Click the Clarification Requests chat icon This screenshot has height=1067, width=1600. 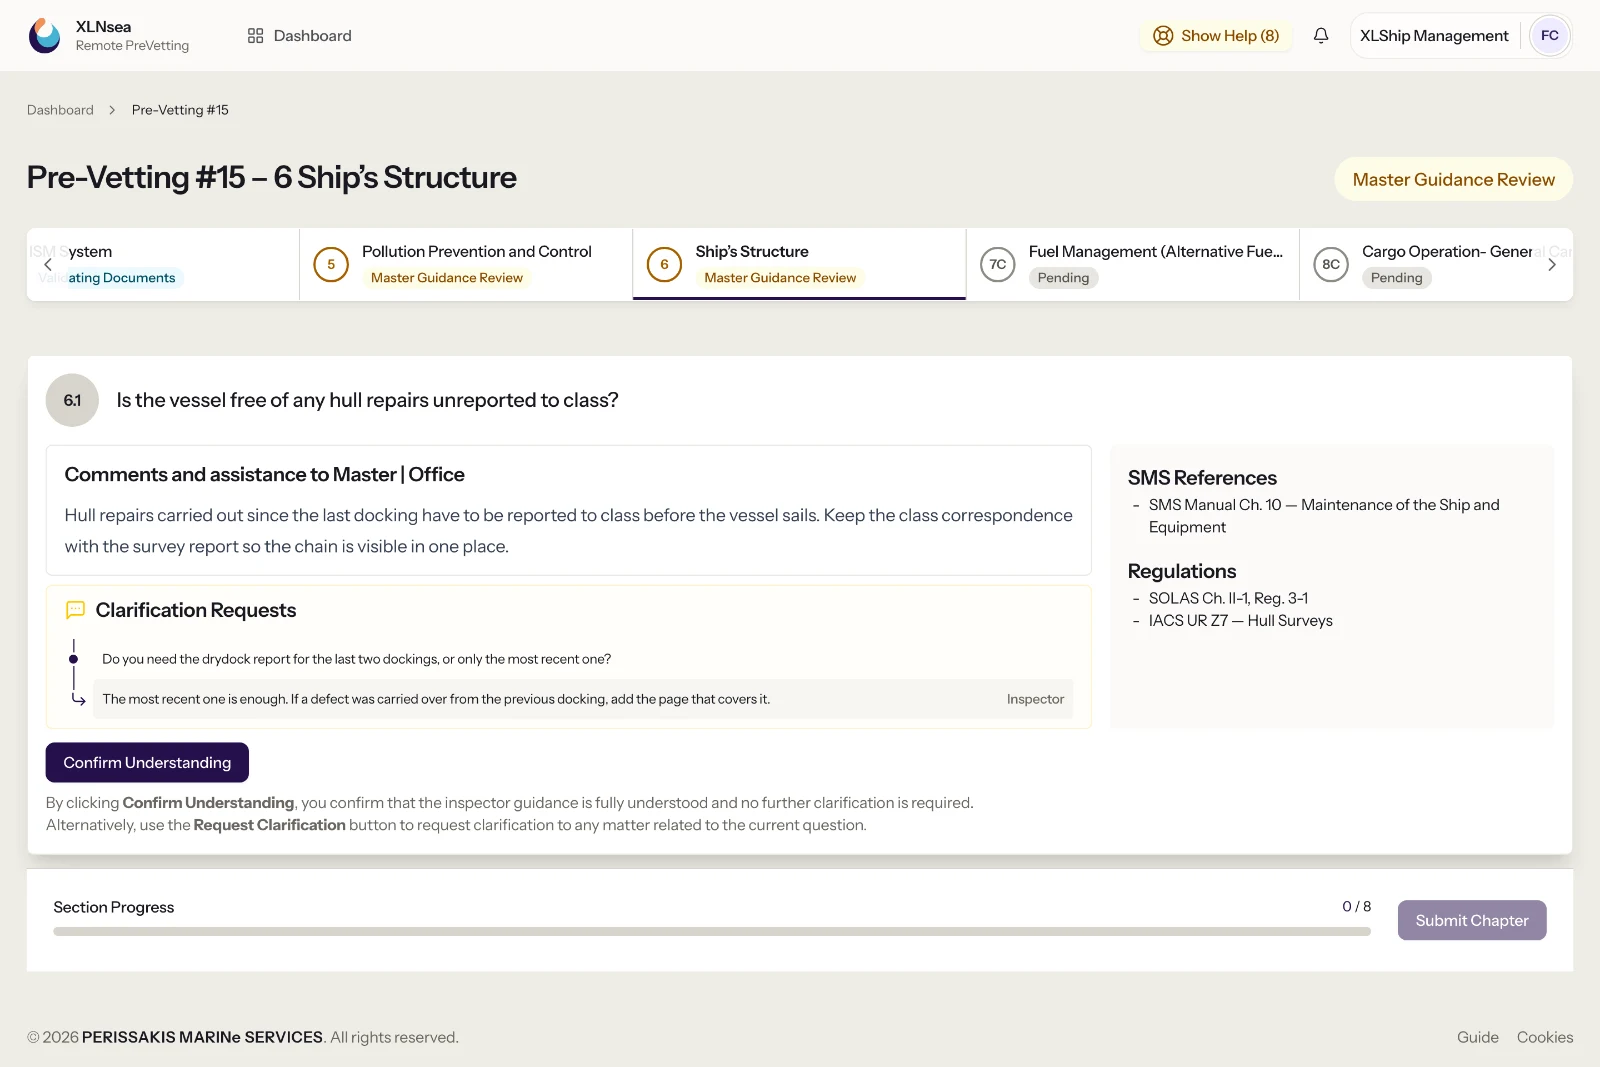[75, 610]
